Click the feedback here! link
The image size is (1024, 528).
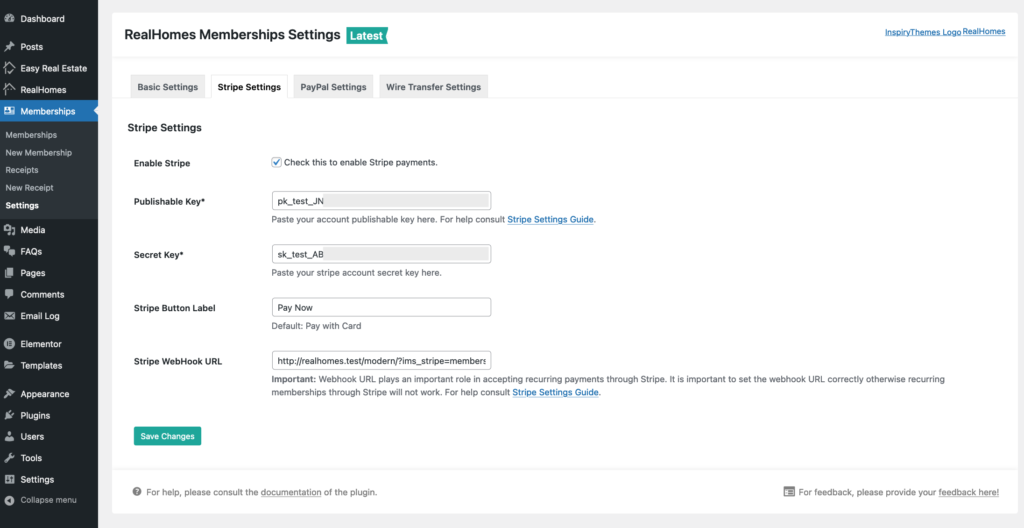968,492
